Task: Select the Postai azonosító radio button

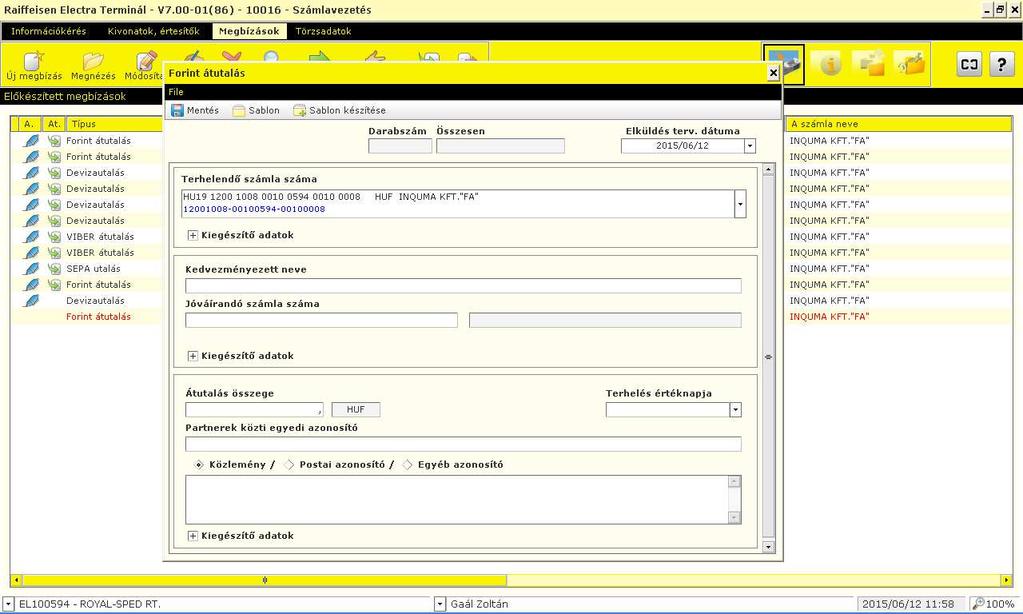Action: (x=289, y=465)
